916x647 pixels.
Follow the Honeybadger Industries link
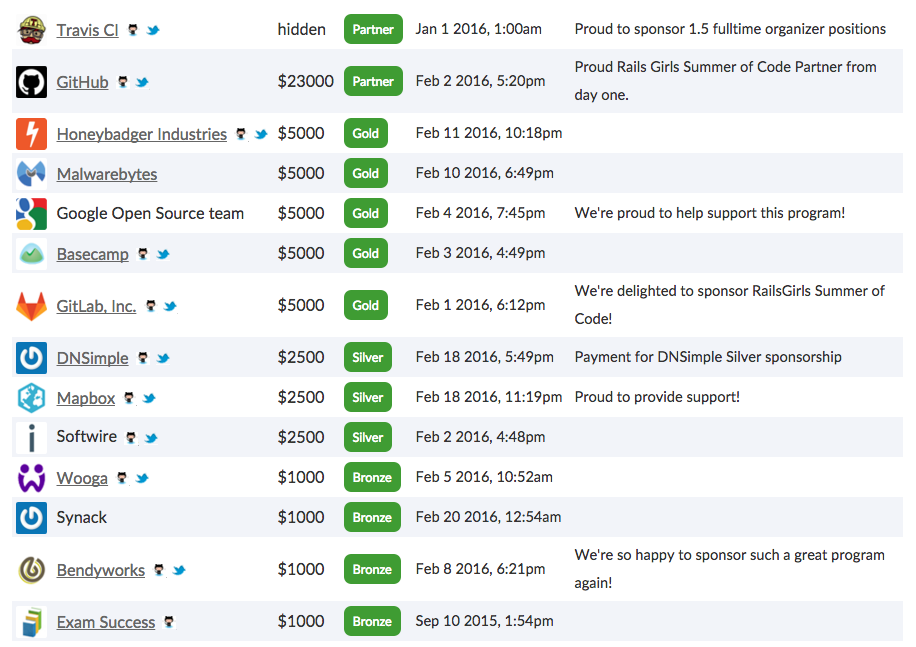[142, 134]
